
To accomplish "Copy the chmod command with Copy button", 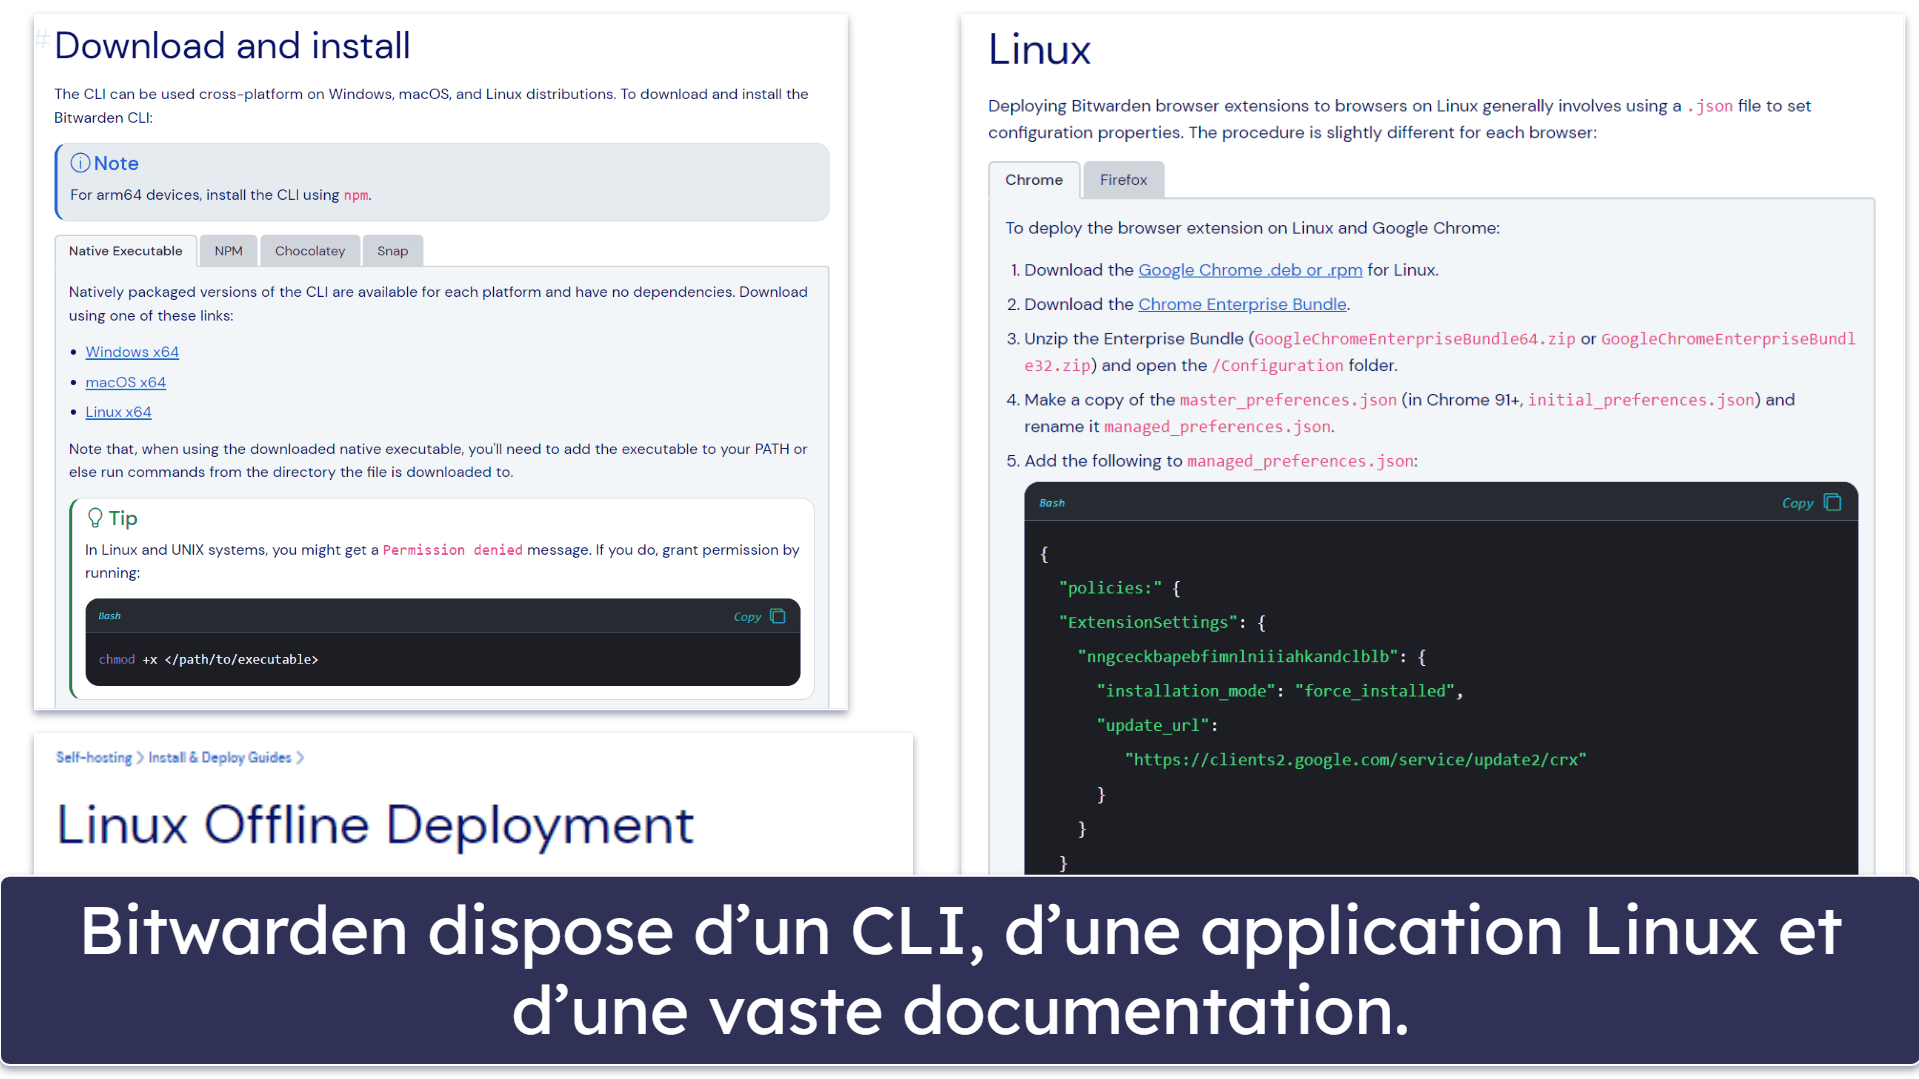I will coord(747,617).
